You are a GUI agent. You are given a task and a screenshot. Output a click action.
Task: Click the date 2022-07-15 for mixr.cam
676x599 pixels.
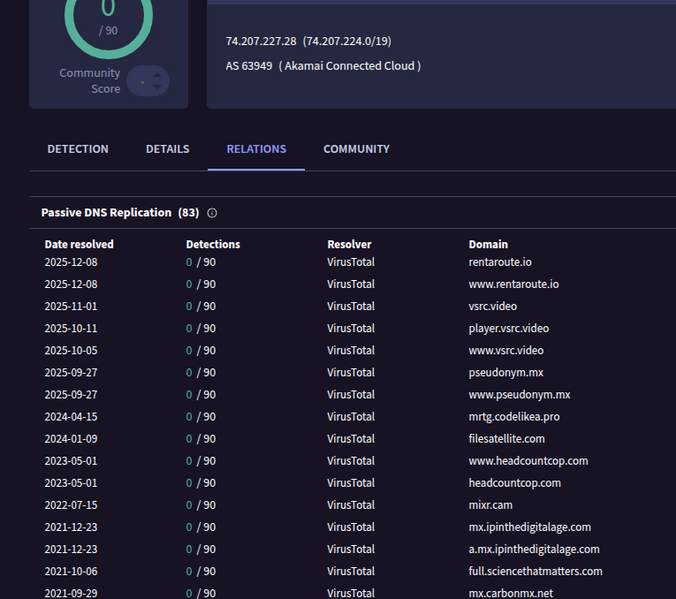tap(71, 505)
